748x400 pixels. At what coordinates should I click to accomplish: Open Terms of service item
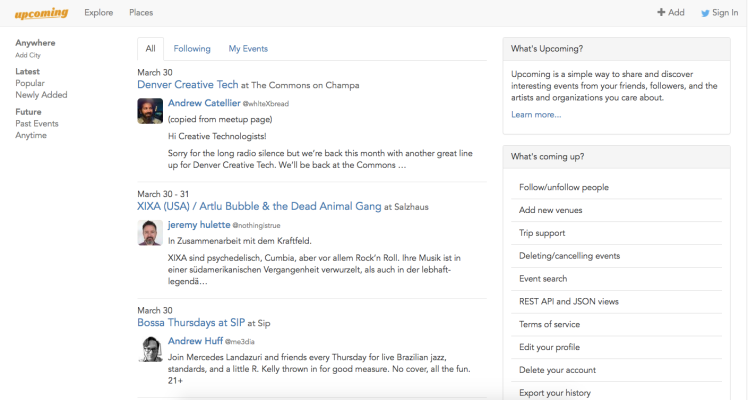(x=616, y=324)
